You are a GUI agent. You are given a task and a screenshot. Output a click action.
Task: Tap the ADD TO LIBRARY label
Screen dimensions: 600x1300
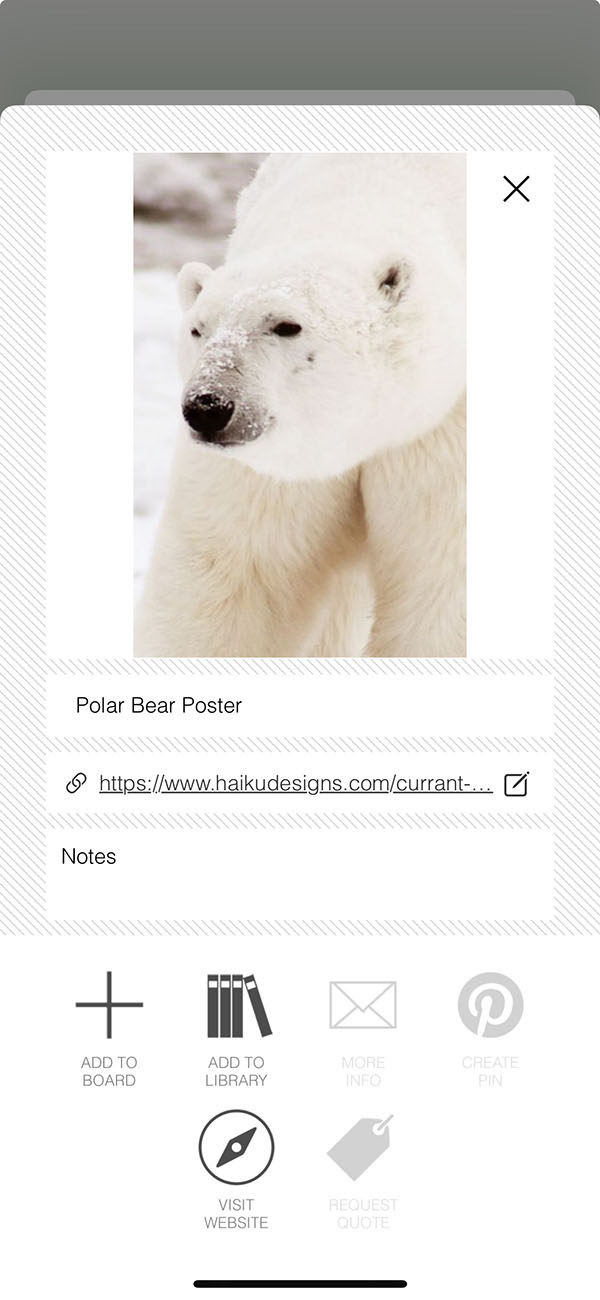(x=237, y=1071)
